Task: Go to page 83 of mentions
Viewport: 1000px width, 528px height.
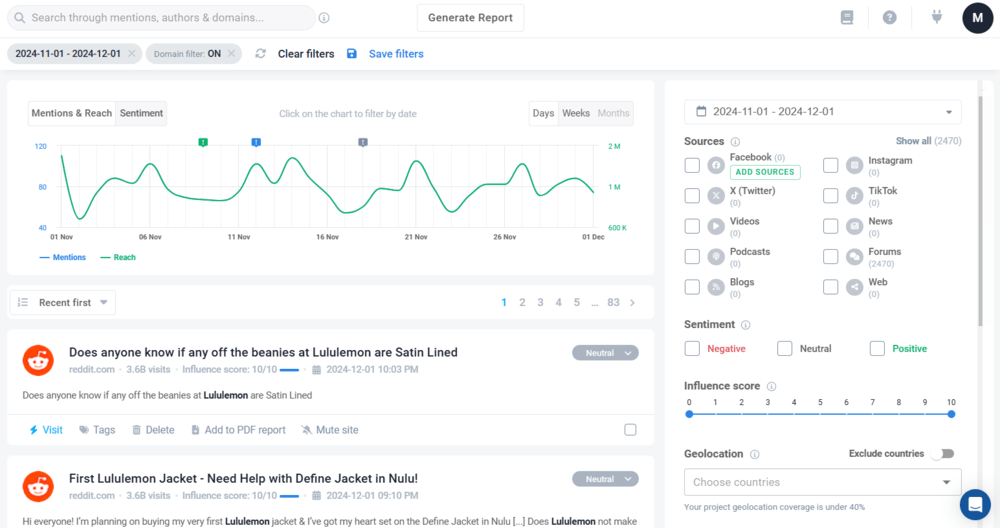Action: coord(614,302)
